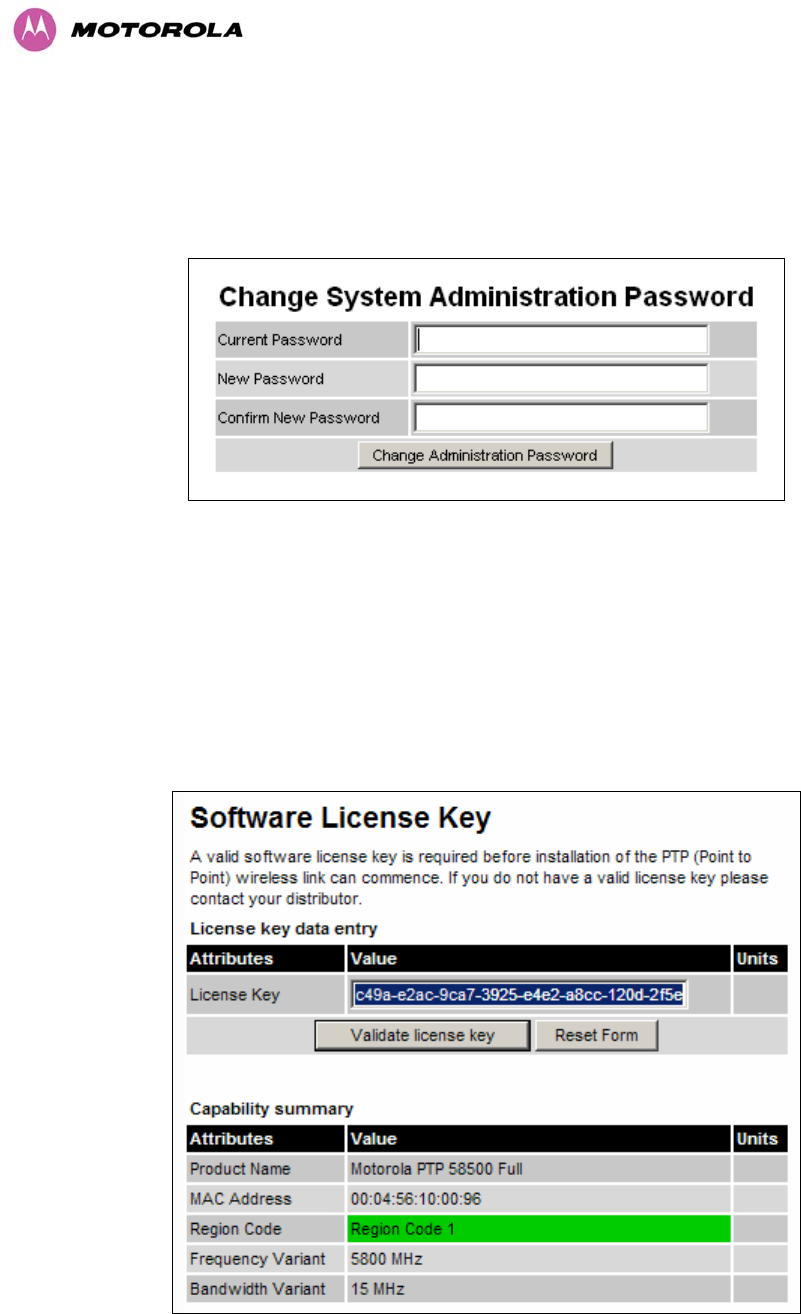The width and height of the screenshot is (801, 1314).
Task: Click the Region Code attribute label
Action: [x=235, y=1229]
